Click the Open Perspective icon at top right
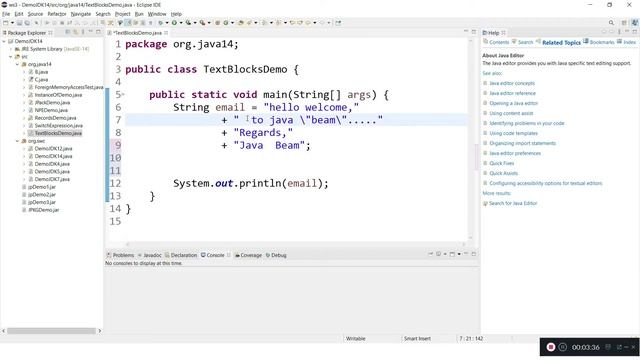 click(x=624, y=23)
